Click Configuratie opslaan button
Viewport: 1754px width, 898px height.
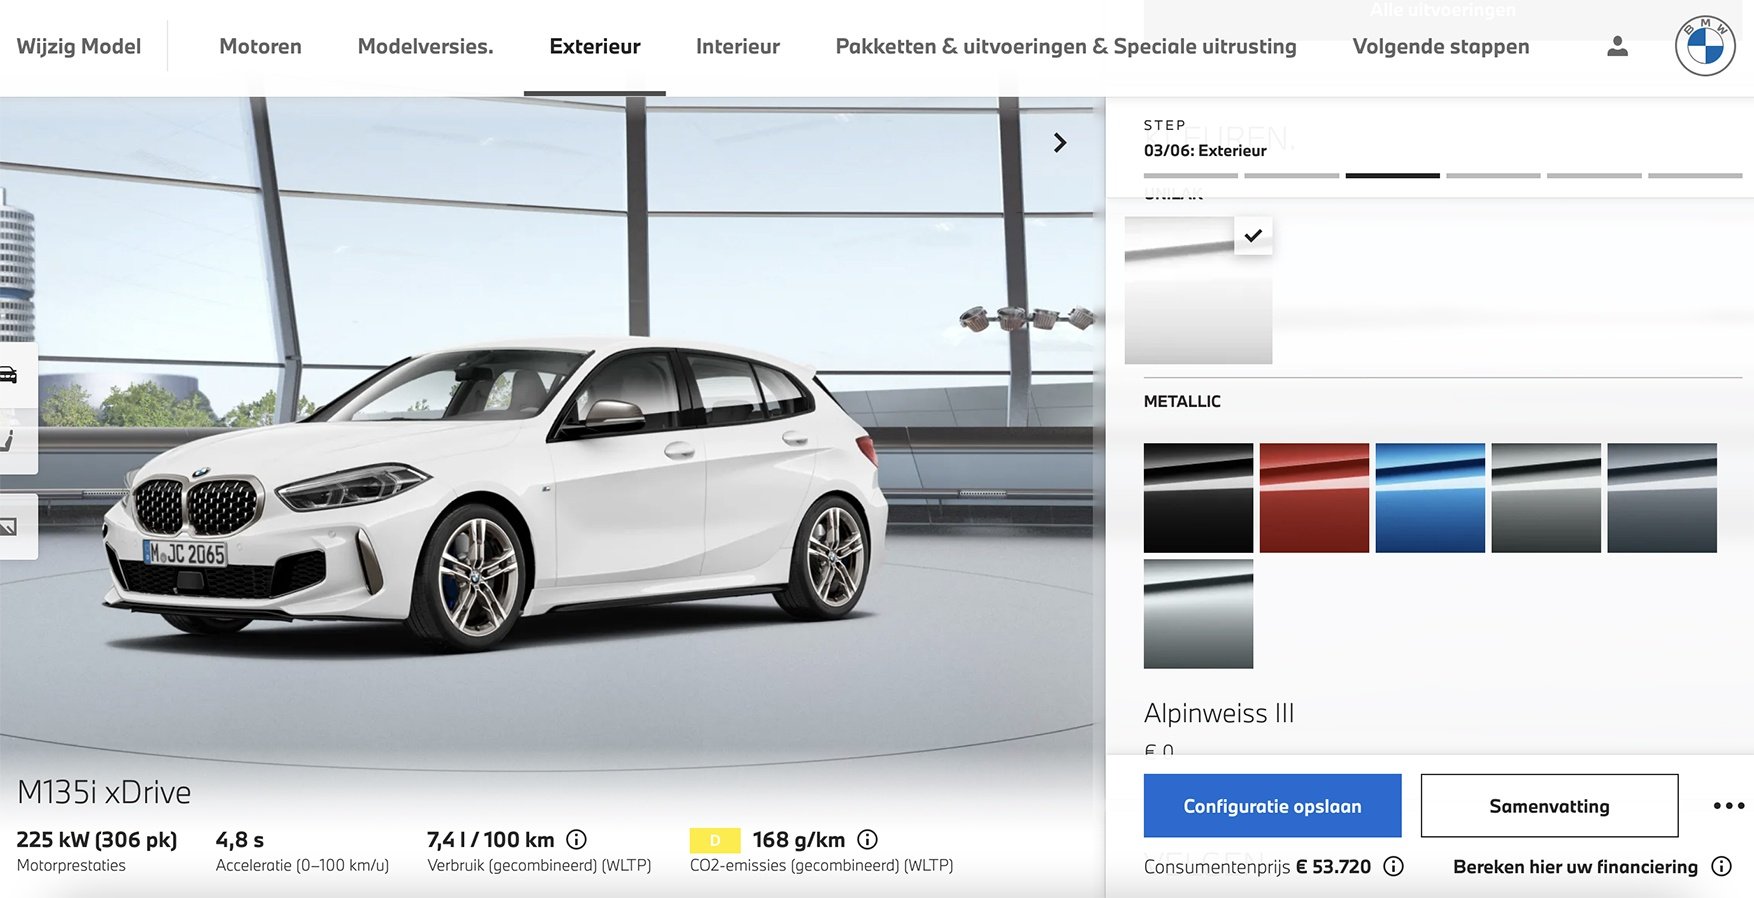tap(1272, 806)
